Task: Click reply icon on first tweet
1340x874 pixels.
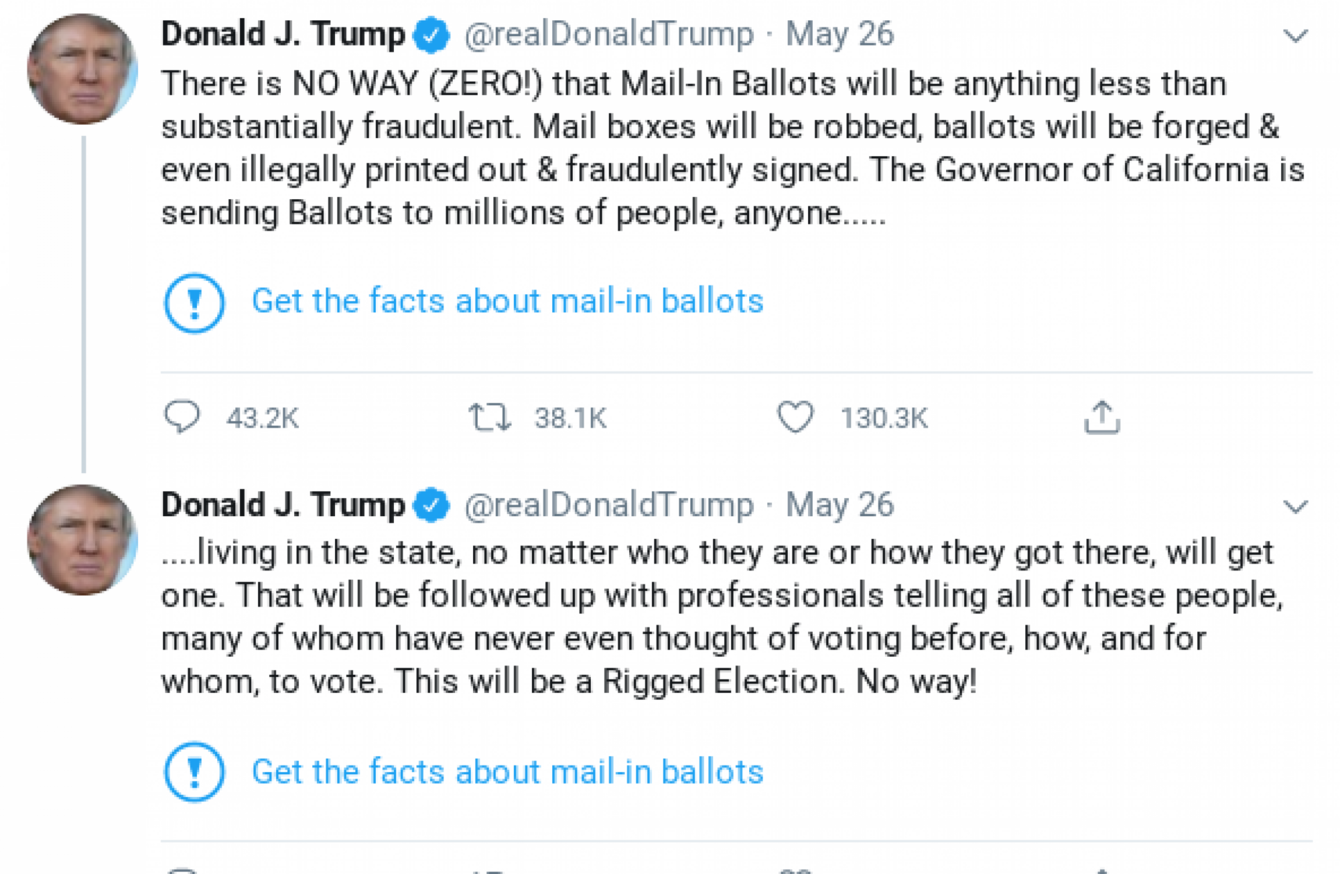Action: [182, 417]
